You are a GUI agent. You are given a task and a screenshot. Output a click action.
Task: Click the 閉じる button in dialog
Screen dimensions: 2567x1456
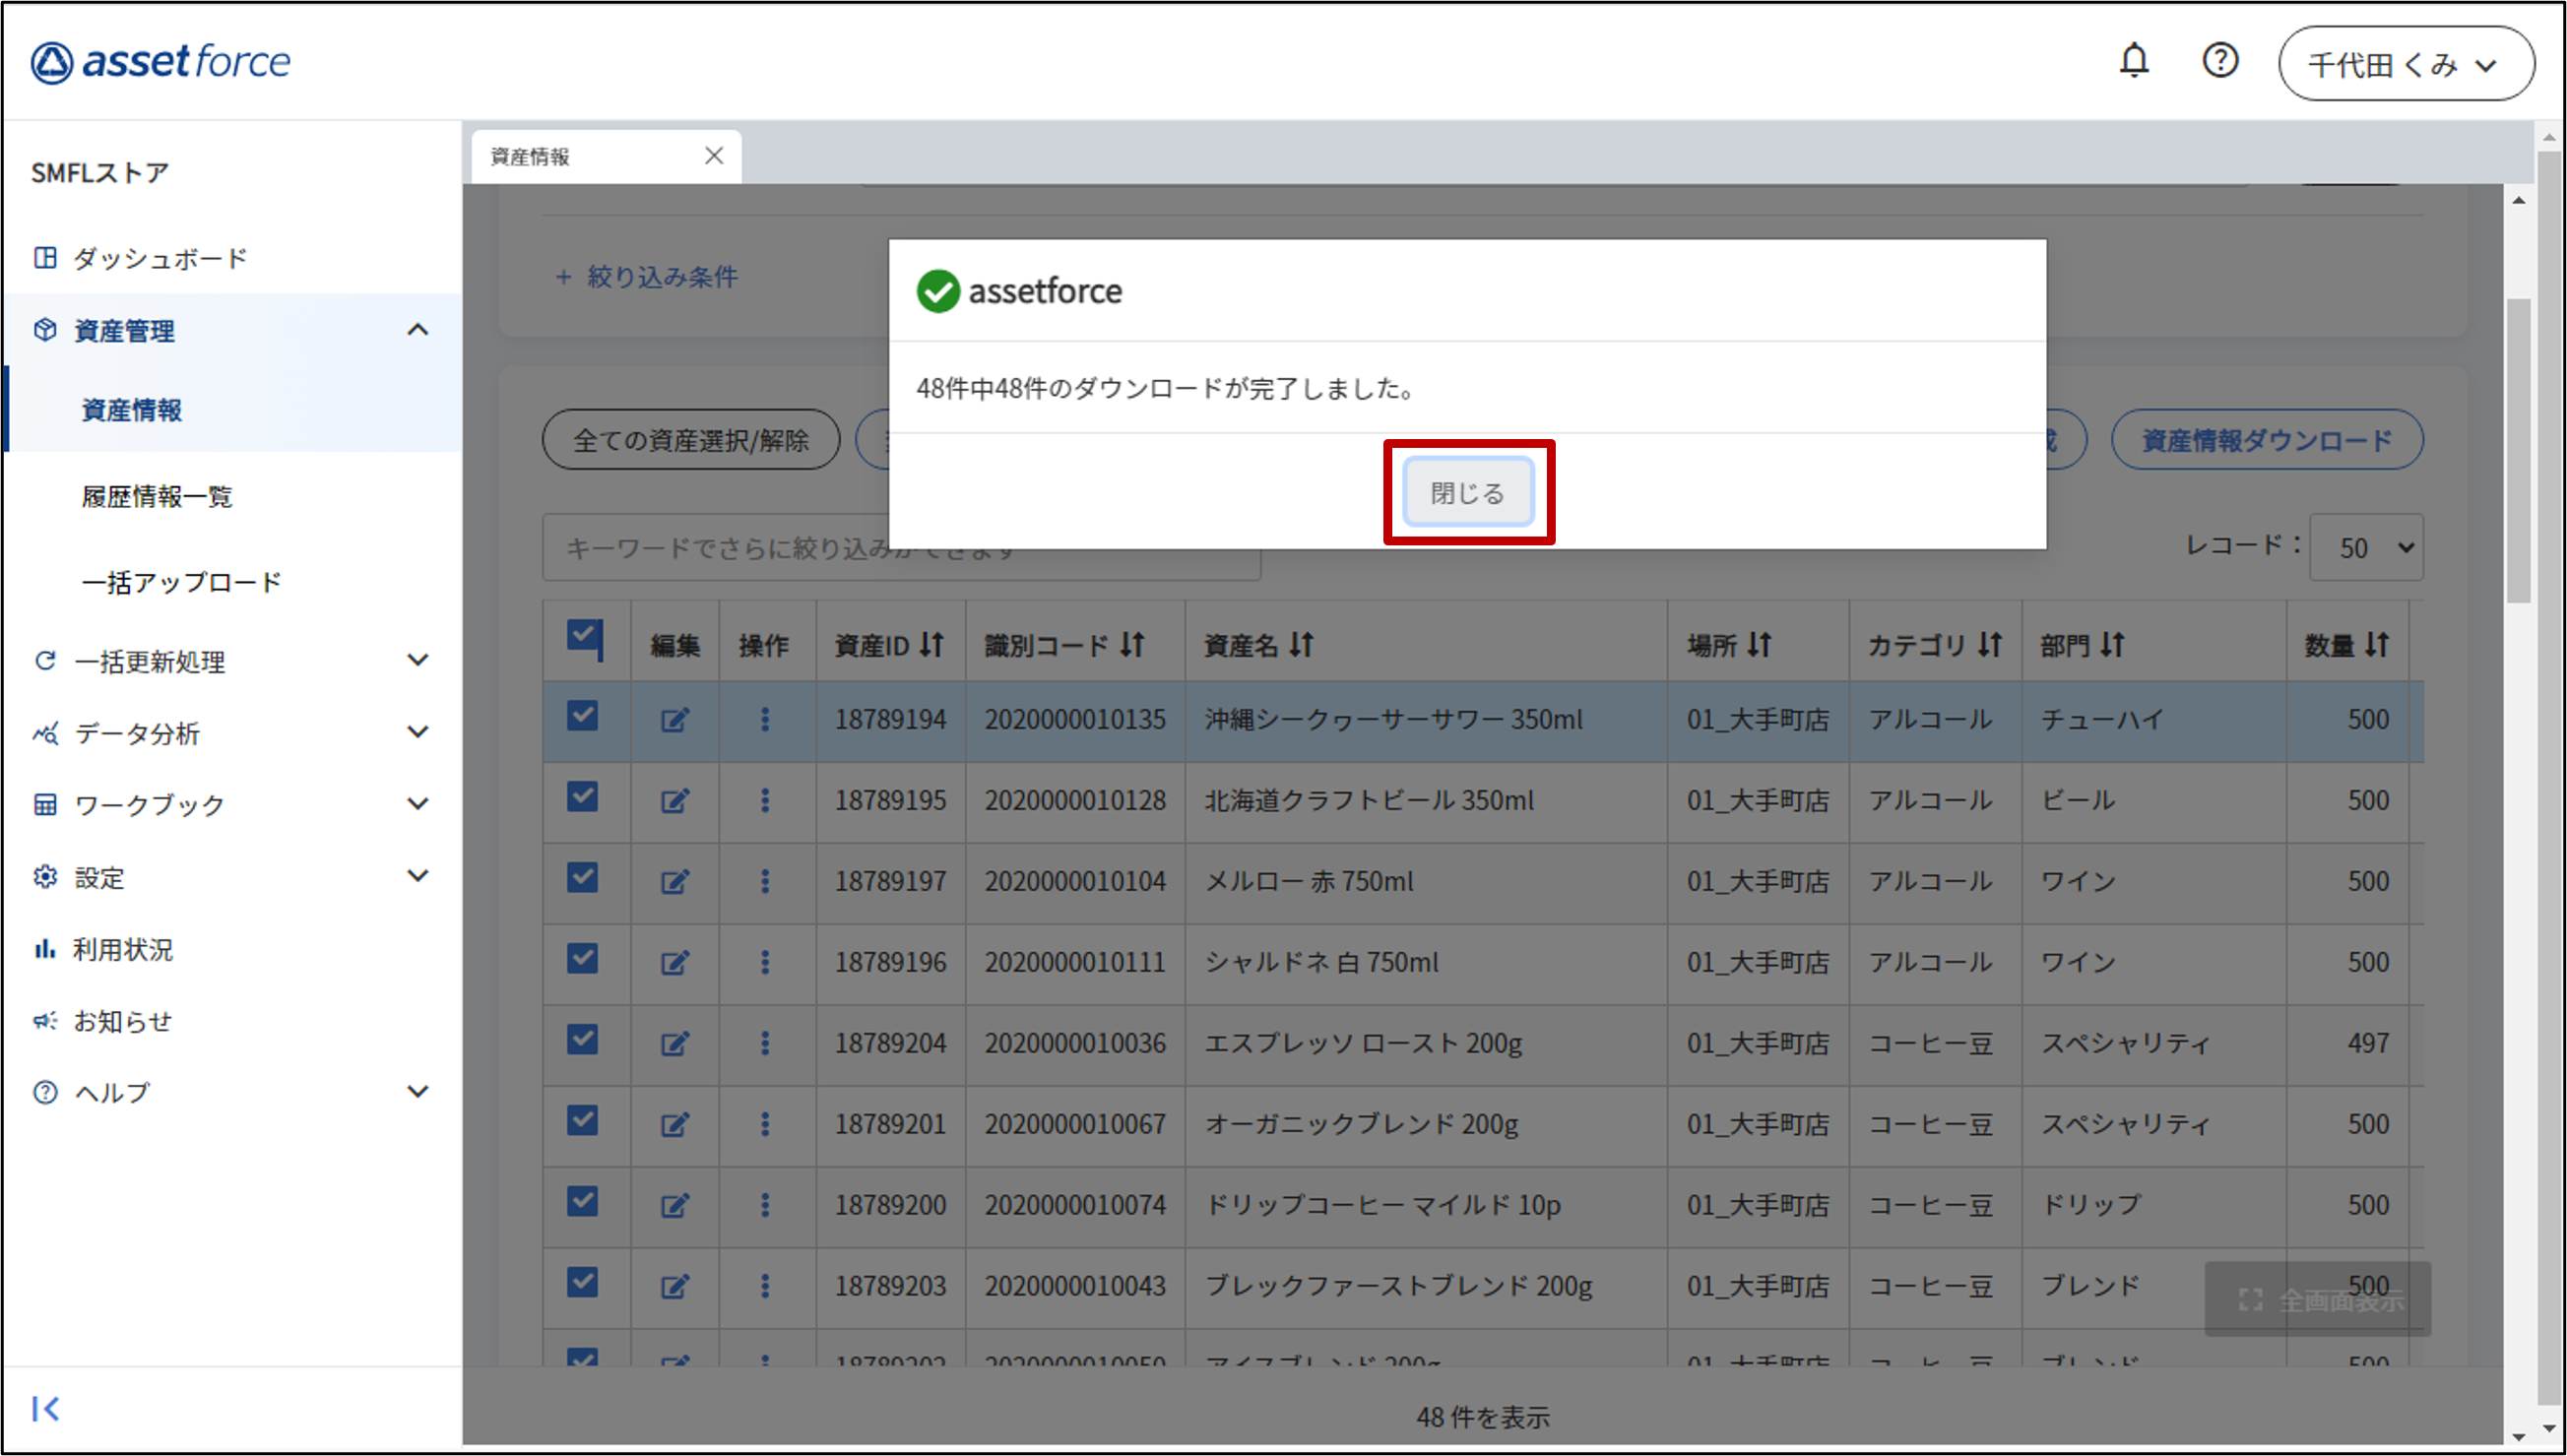point(1467,492)
